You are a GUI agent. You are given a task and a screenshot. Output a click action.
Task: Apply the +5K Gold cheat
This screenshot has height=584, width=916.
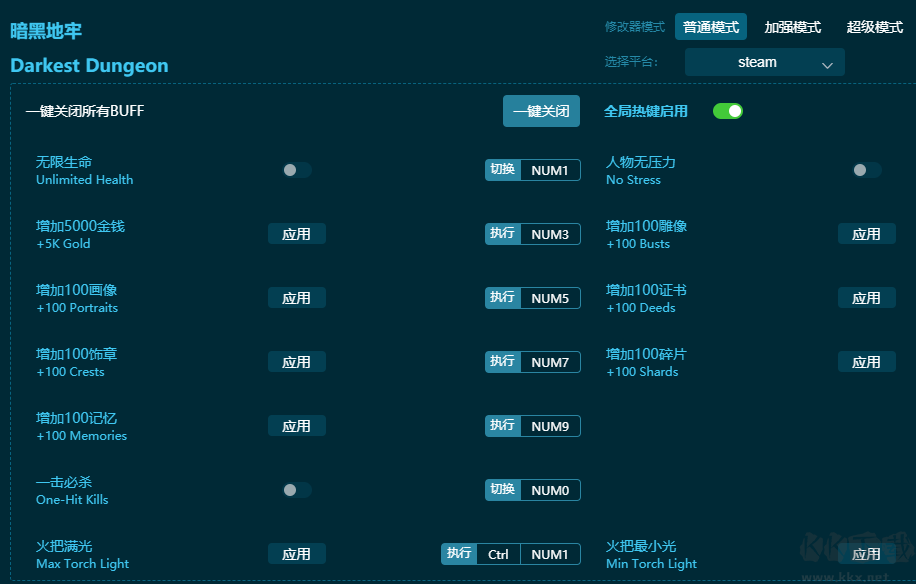click(296, 233)
